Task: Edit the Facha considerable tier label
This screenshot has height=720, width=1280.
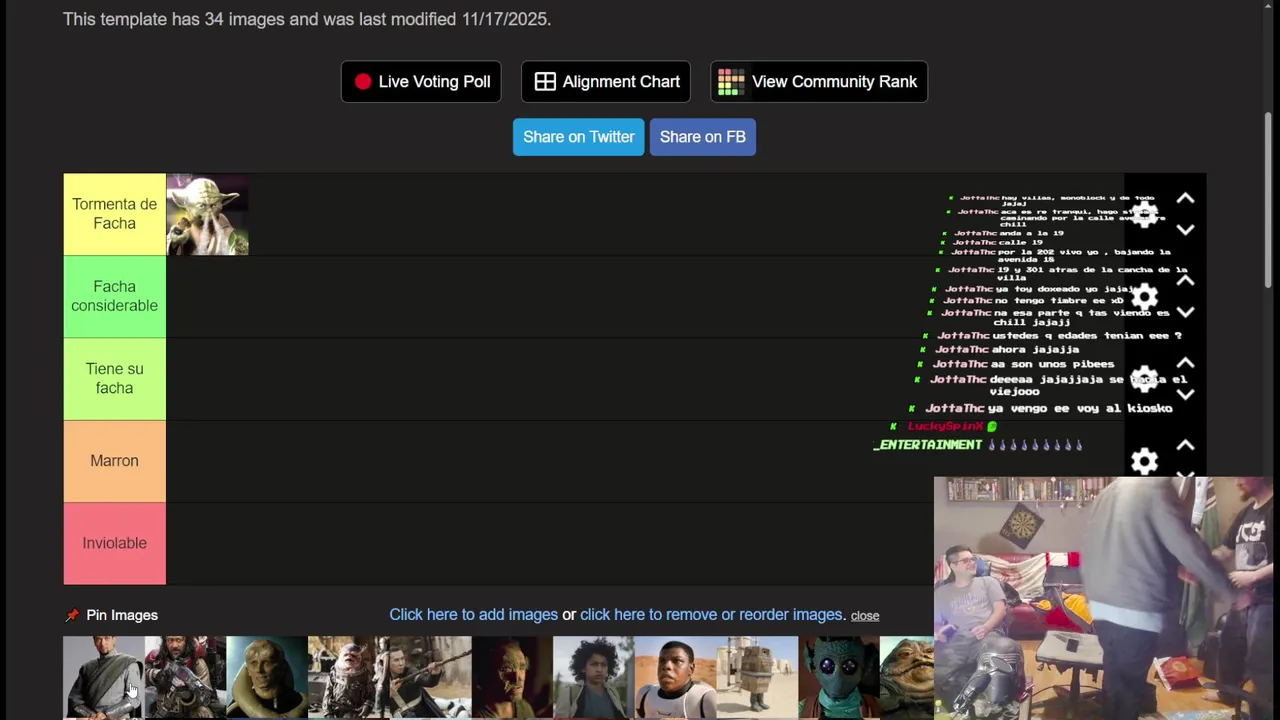Action: [x=114, y=296]
